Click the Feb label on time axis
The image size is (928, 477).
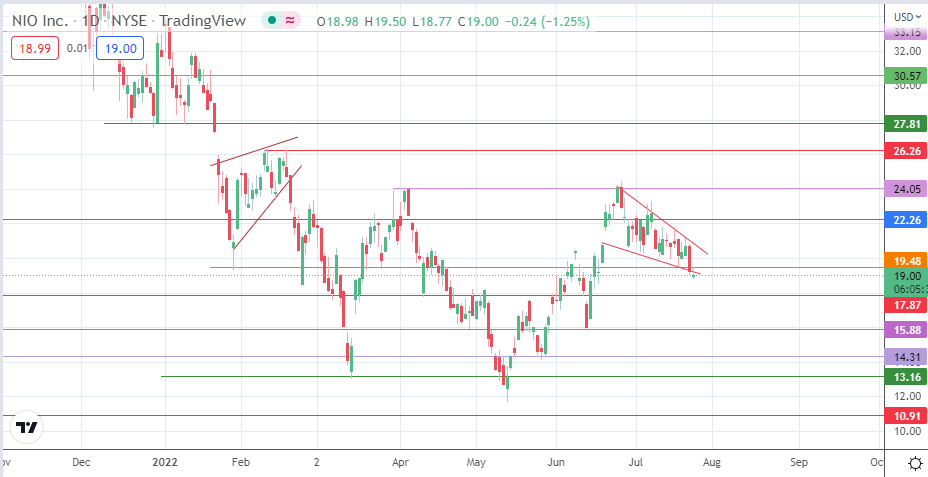pyautogui.click(x=241, y=462)
